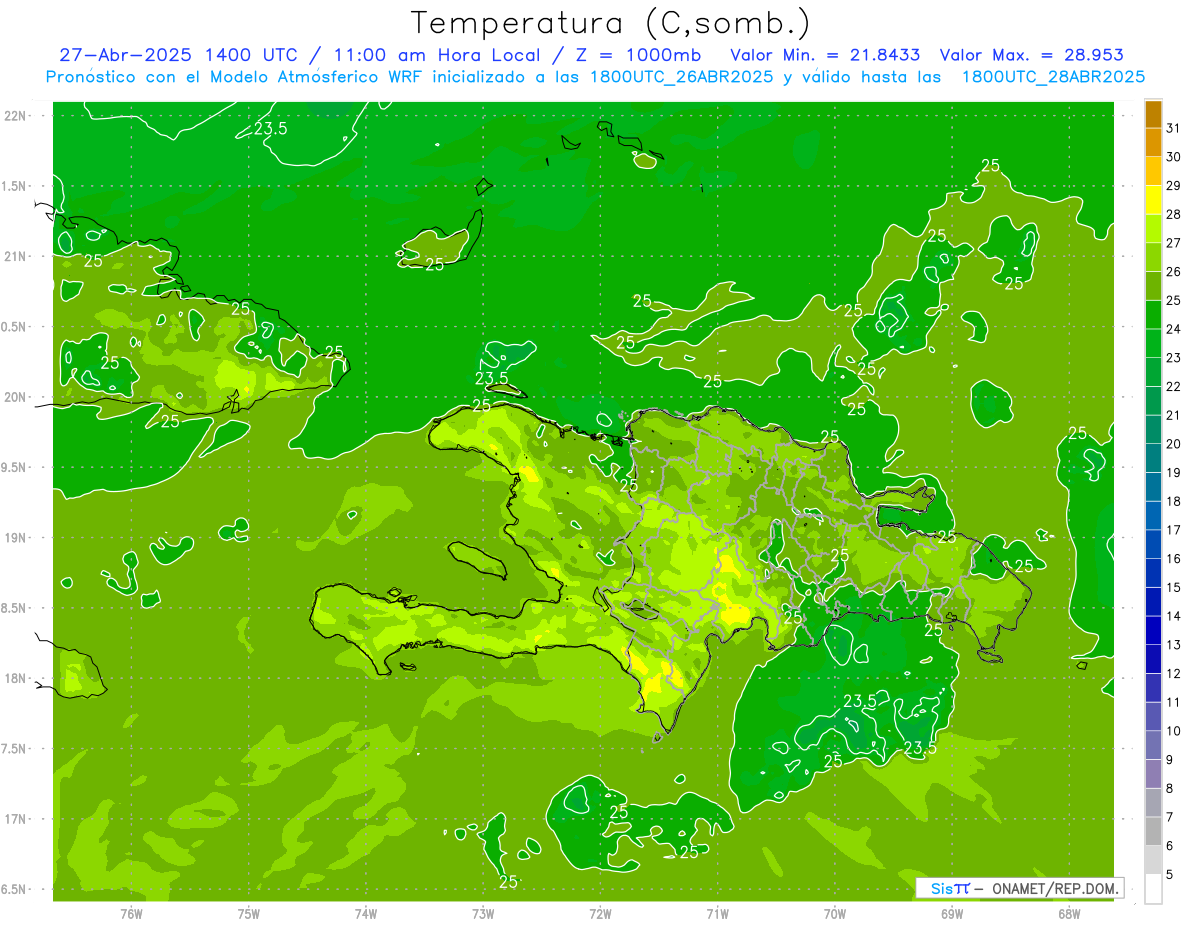Click the '71W' longitude axis label
Image resolution: width=1200 pixels, height=927 pixels.
point(717,913)
